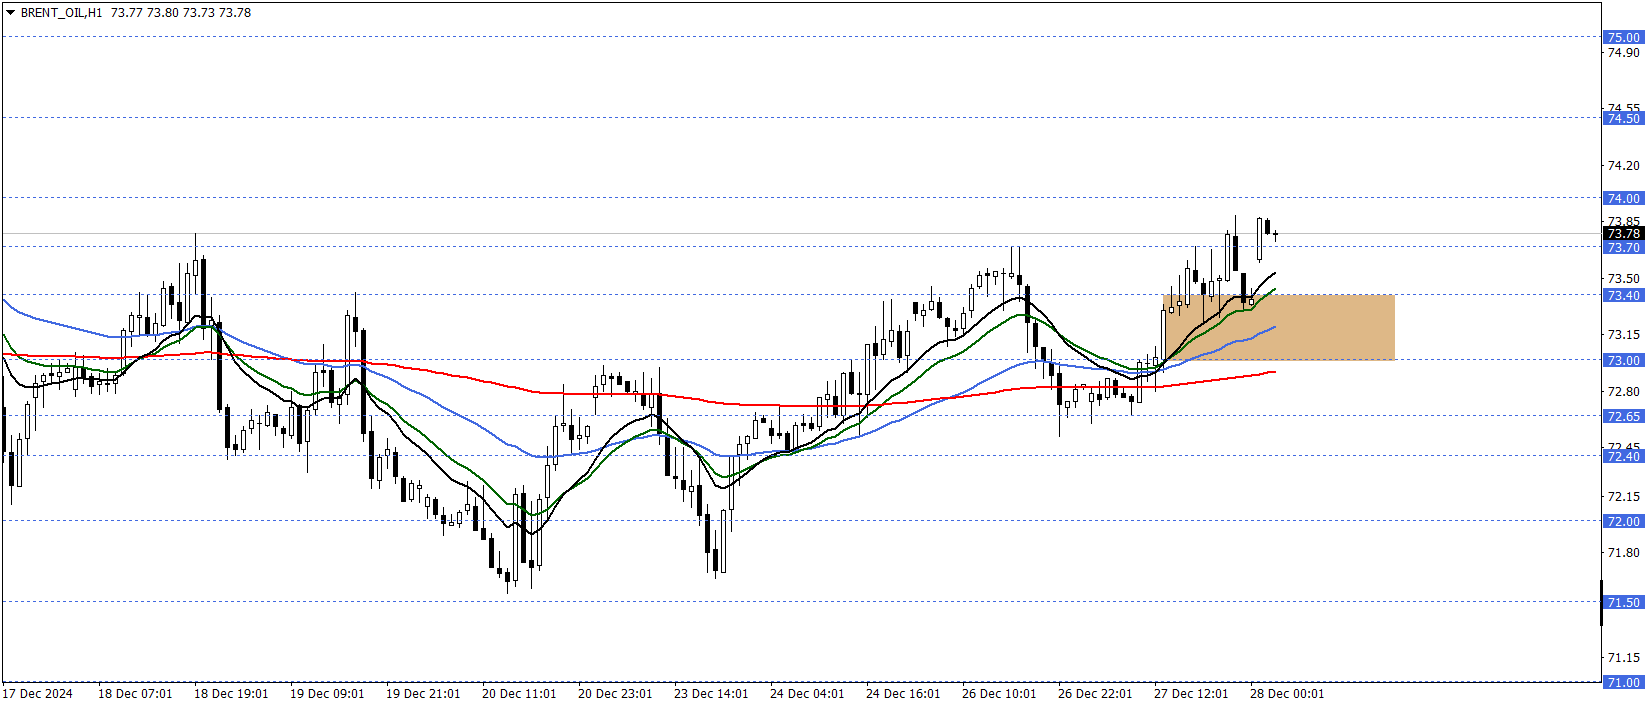Click the 74.20 price scale value

pyautogui.click(x=1623, y=165)
